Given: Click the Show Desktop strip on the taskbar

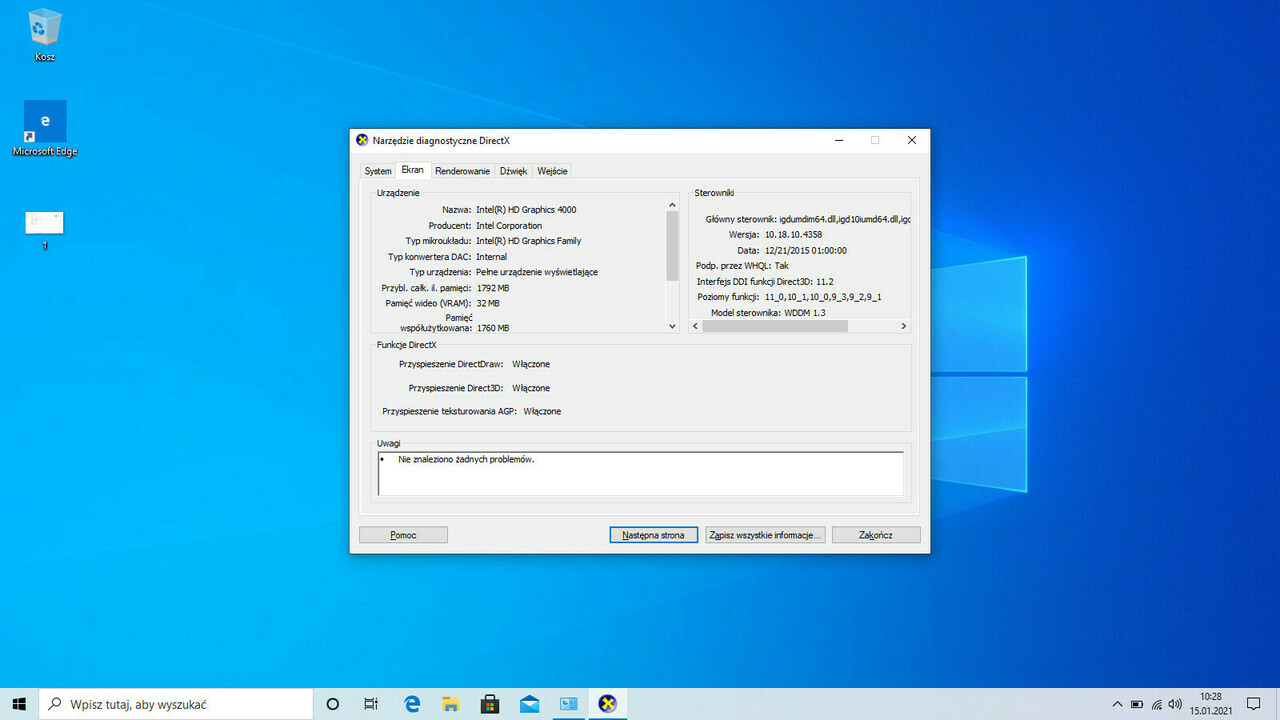Looking at the screenshot, I should click(x=1277, y=704).
